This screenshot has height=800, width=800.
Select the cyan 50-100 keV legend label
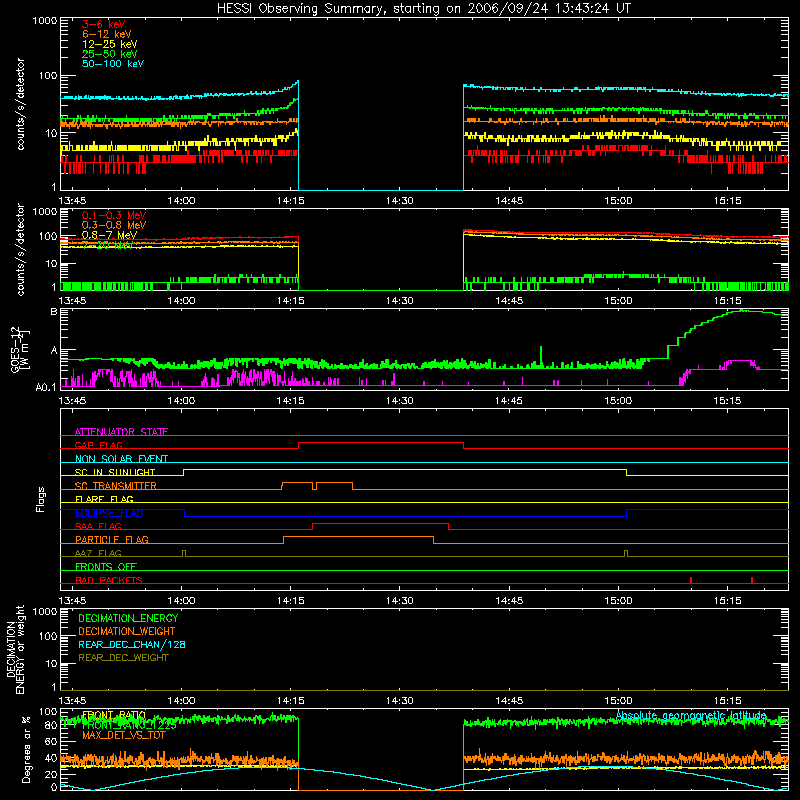click(113, 64)
